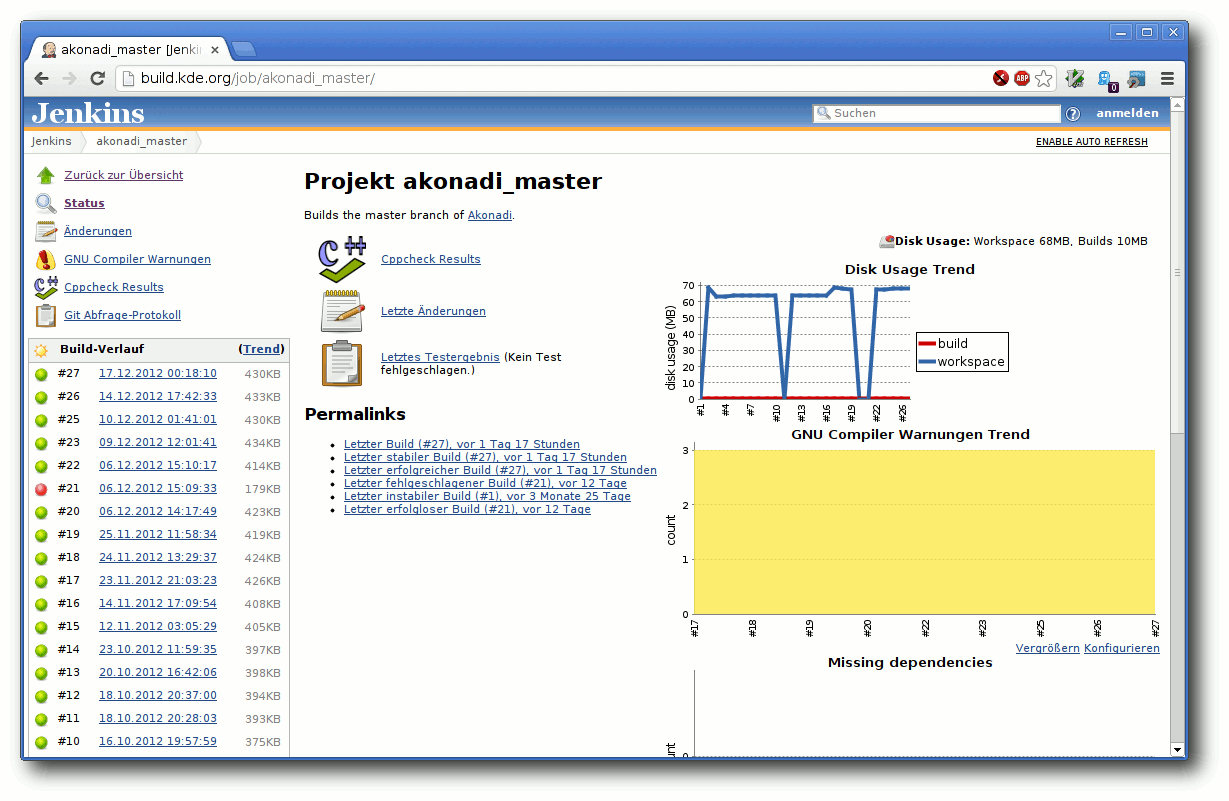Open a new browser tab
The image size is (1229, 801).
[243, 49]
